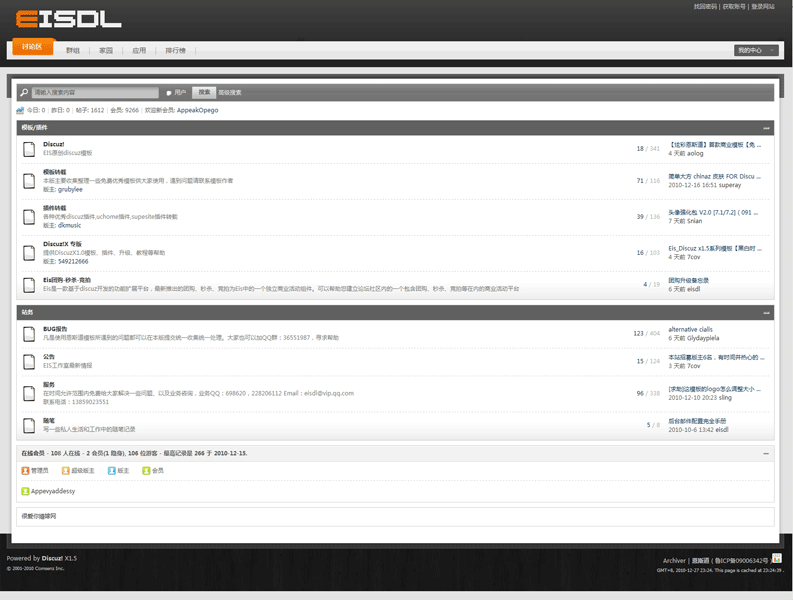Open new member AppeakOpego's profile

198,110
